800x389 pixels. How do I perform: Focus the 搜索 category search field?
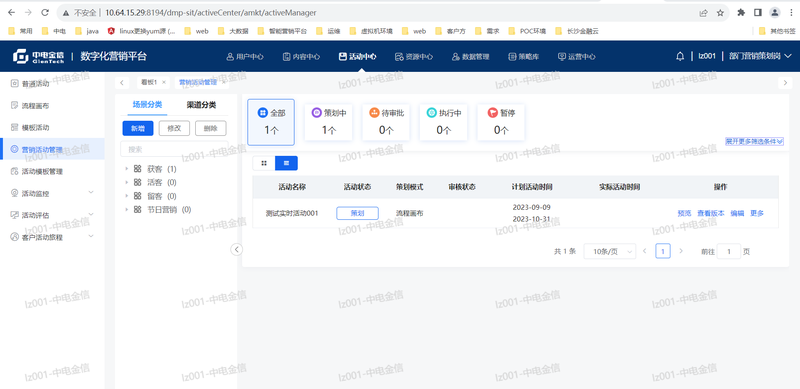coord(174,150)
